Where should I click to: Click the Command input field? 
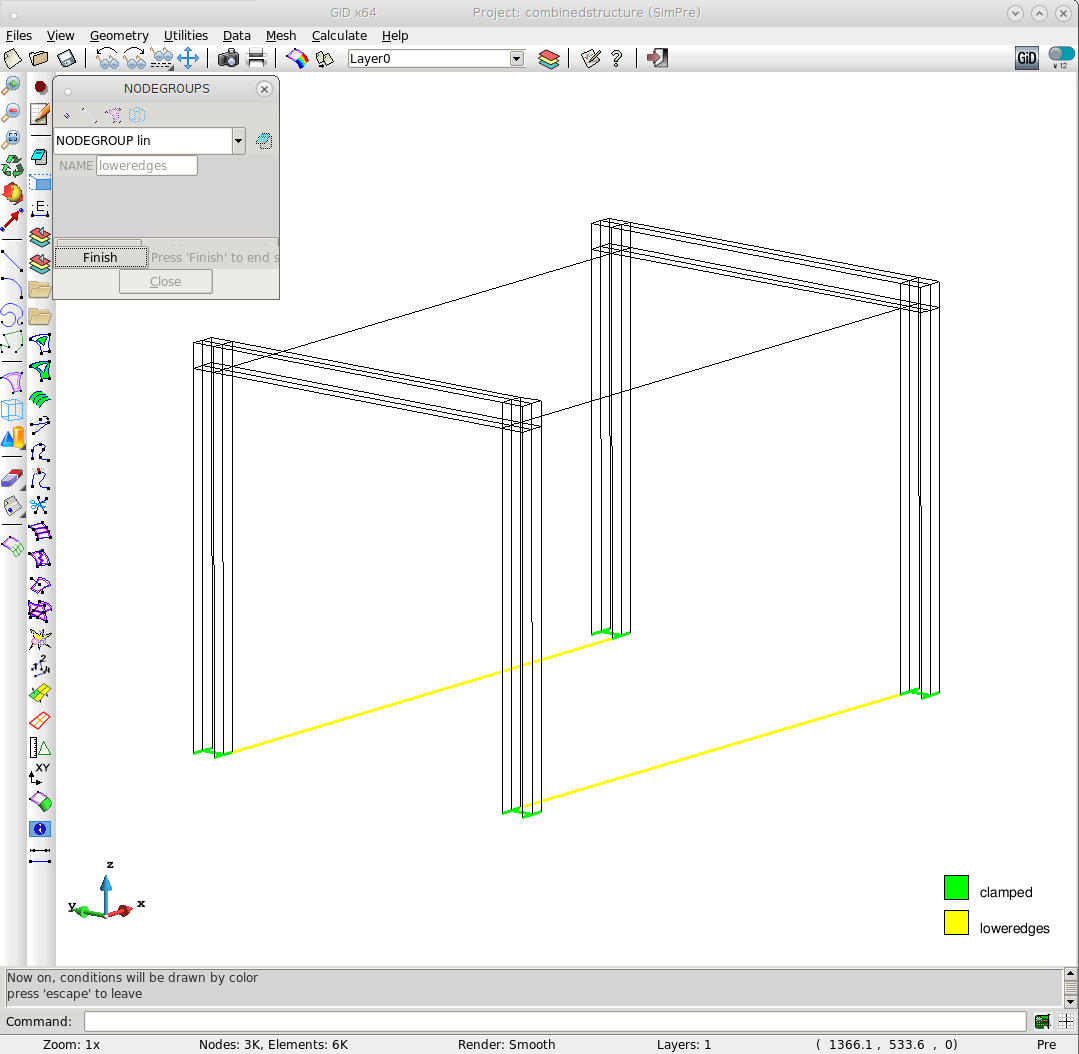pos(554,1021)
